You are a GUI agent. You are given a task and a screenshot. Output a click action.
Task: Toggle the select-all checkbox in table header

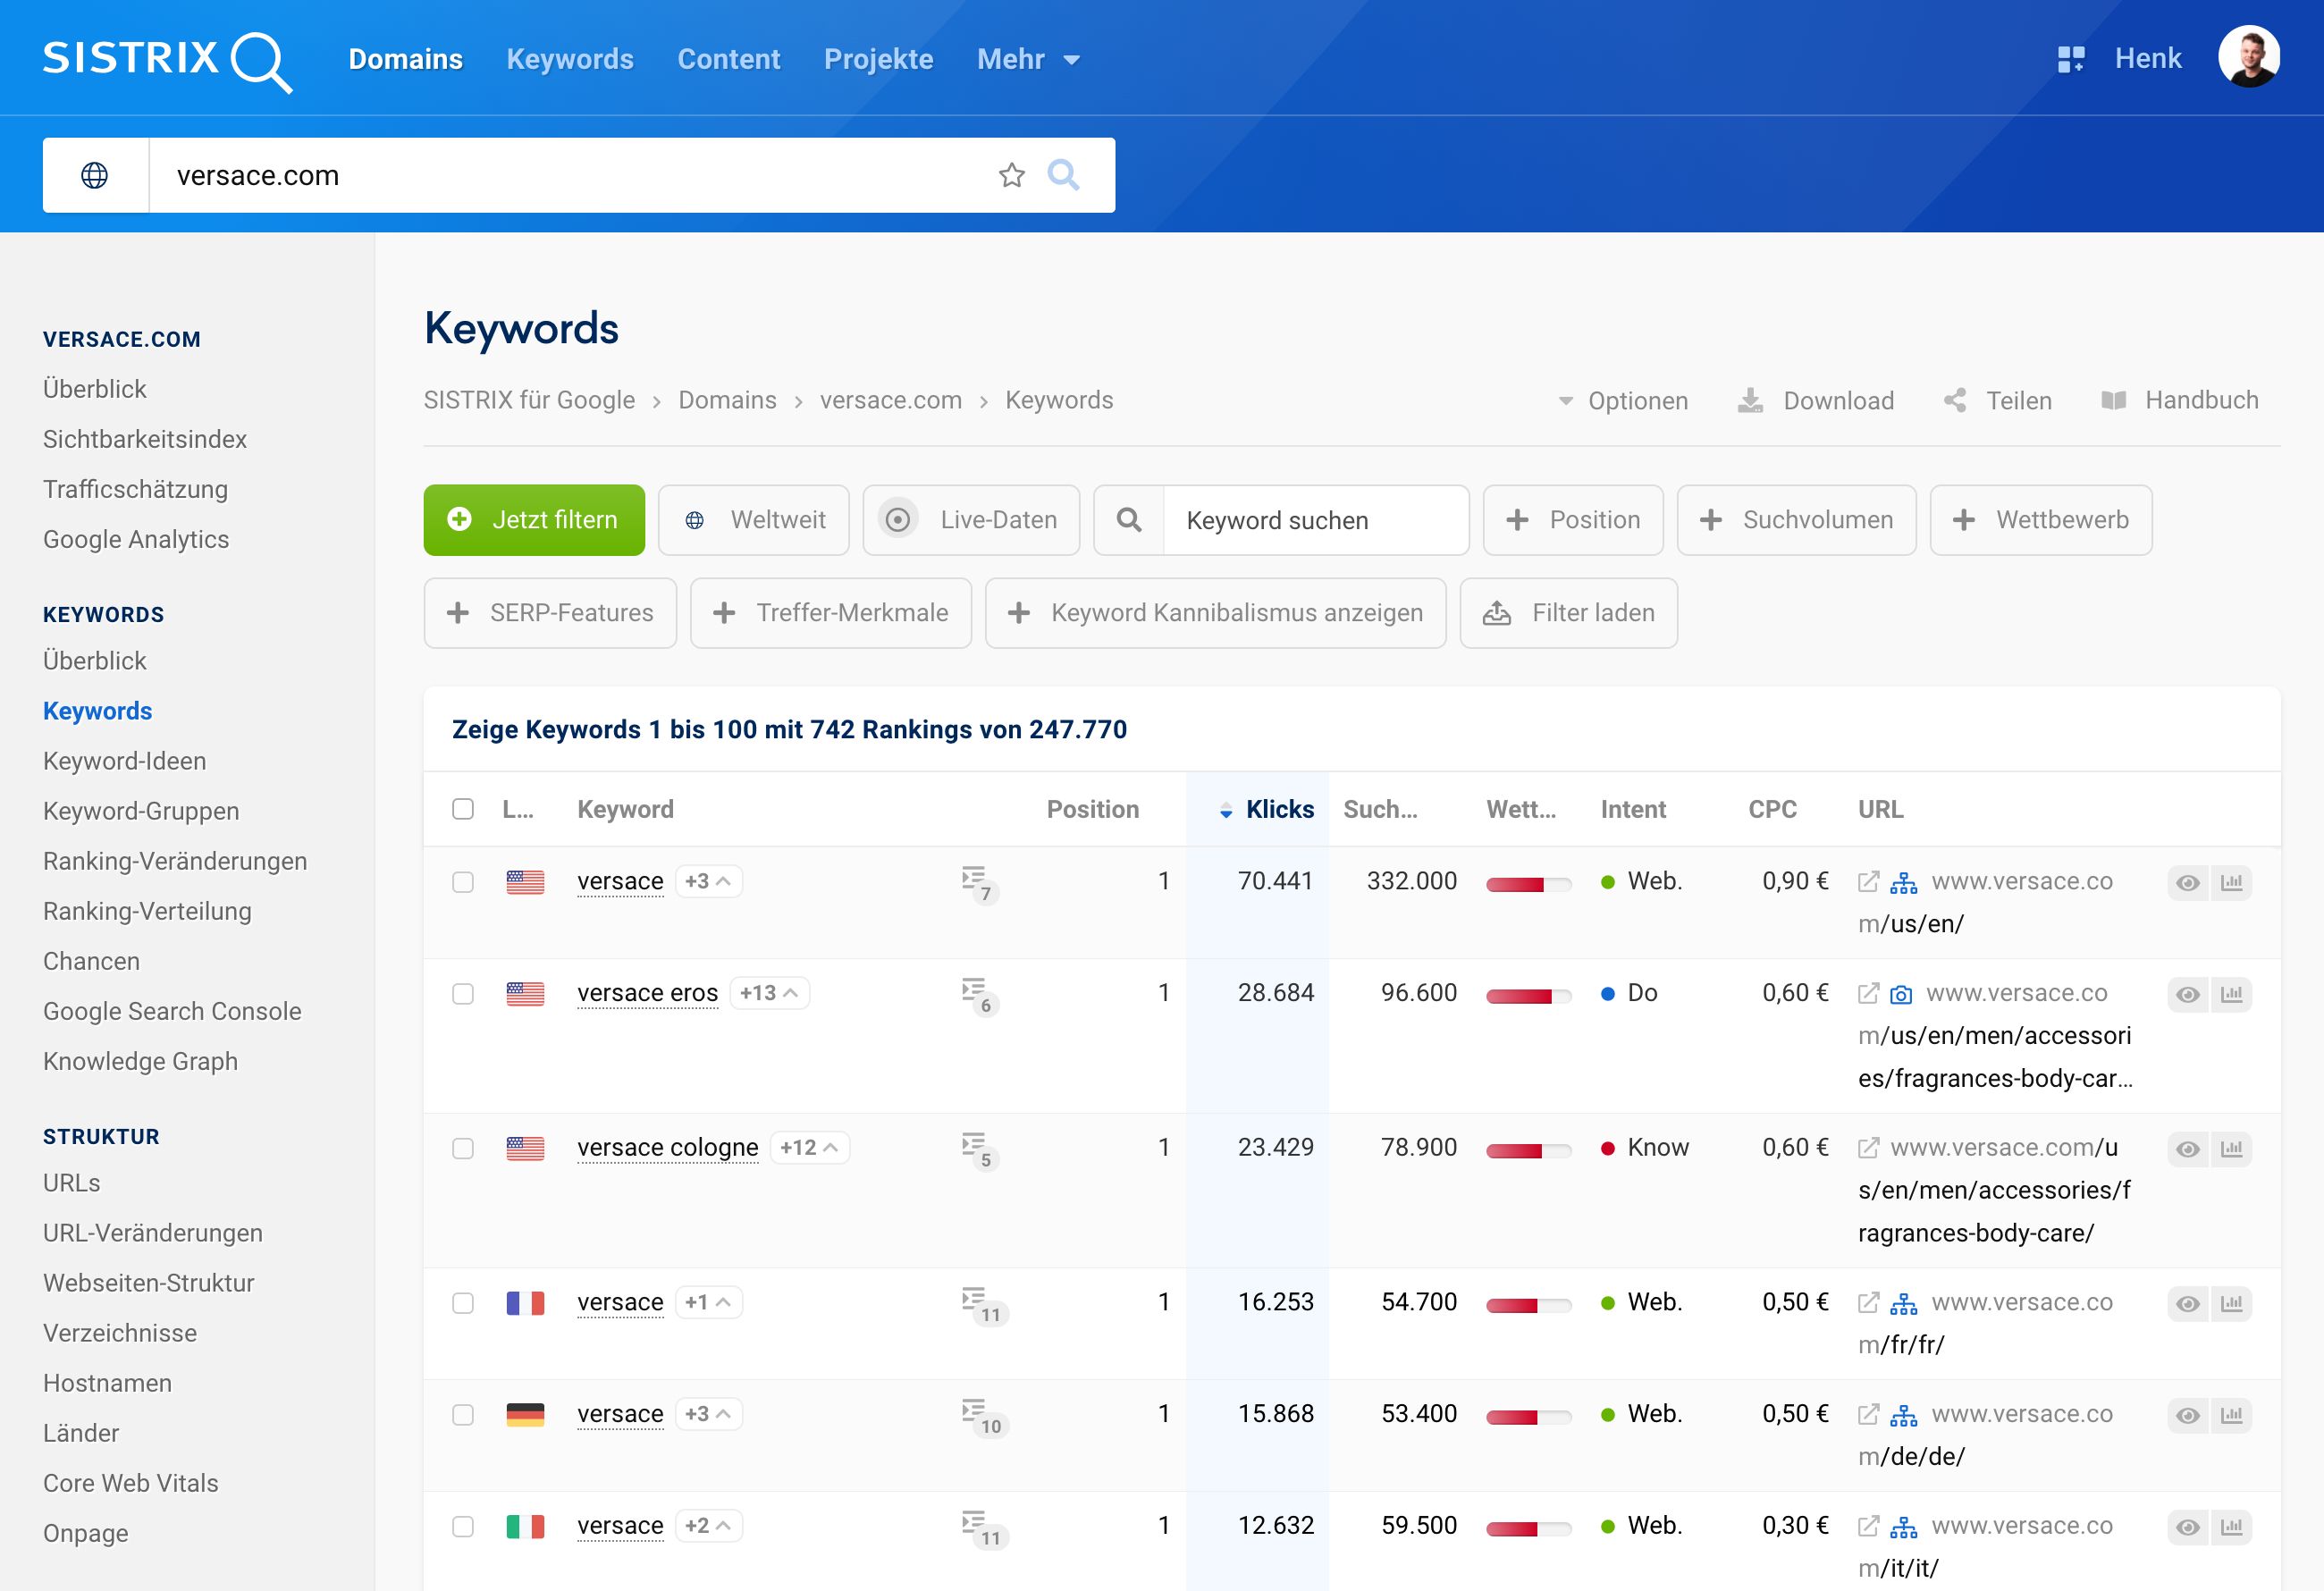coord(463,809)
